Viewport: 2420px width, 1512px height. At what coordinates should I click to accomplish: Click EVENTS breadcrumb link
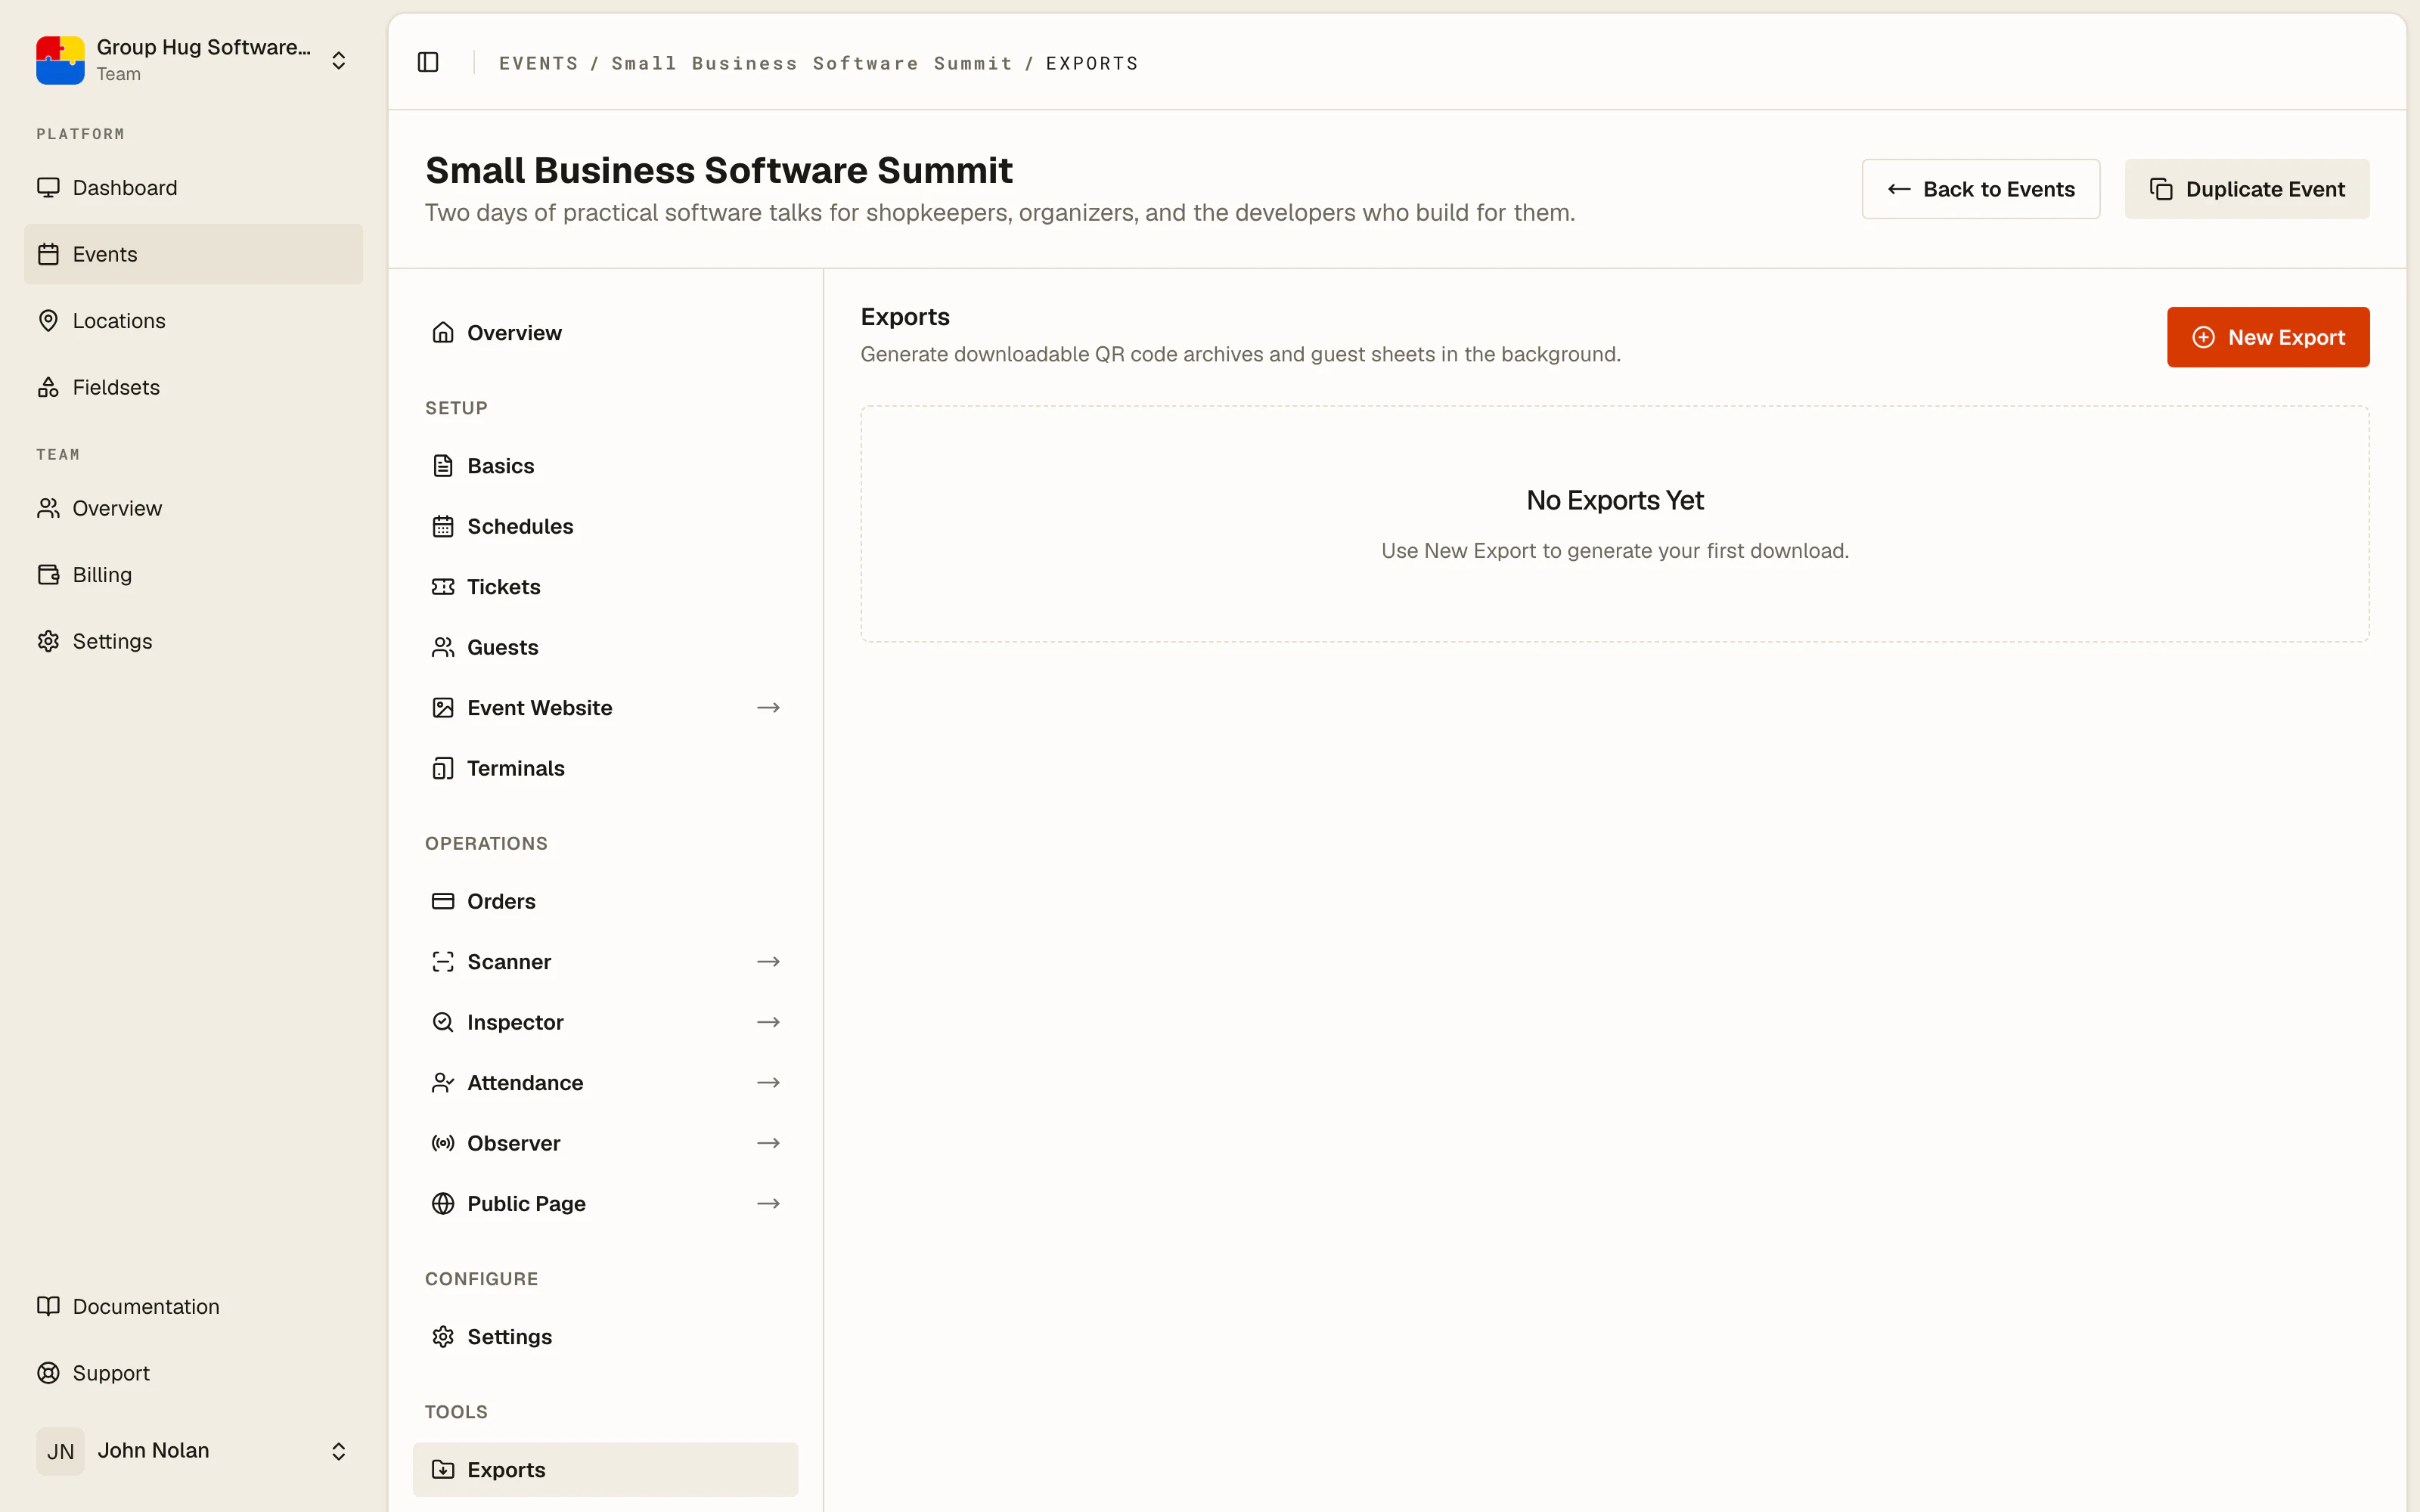click(x=538, y=63)
